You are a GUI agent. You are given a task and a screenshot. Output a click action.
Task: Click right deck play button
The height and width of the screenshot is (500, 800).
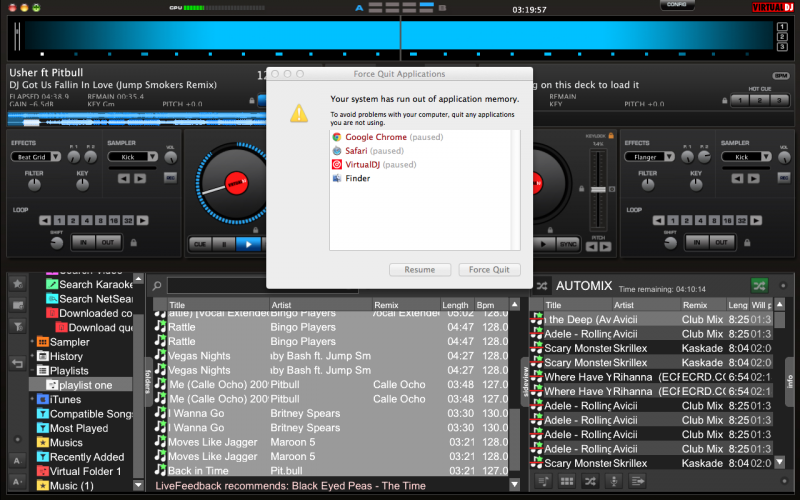click(x=544, y=244)
